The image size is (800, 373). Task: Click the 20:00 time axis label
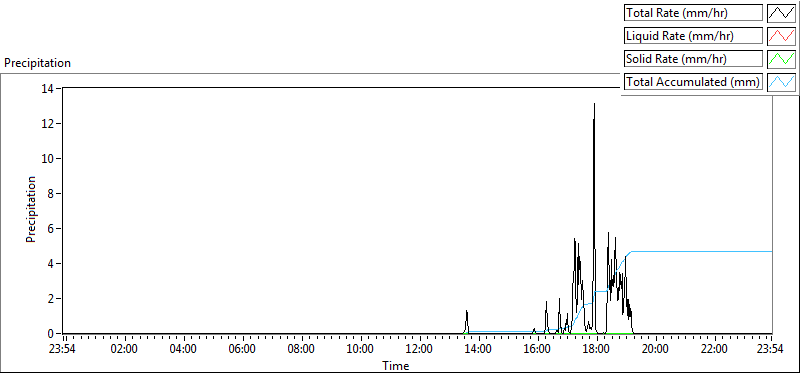pos(655,349)
